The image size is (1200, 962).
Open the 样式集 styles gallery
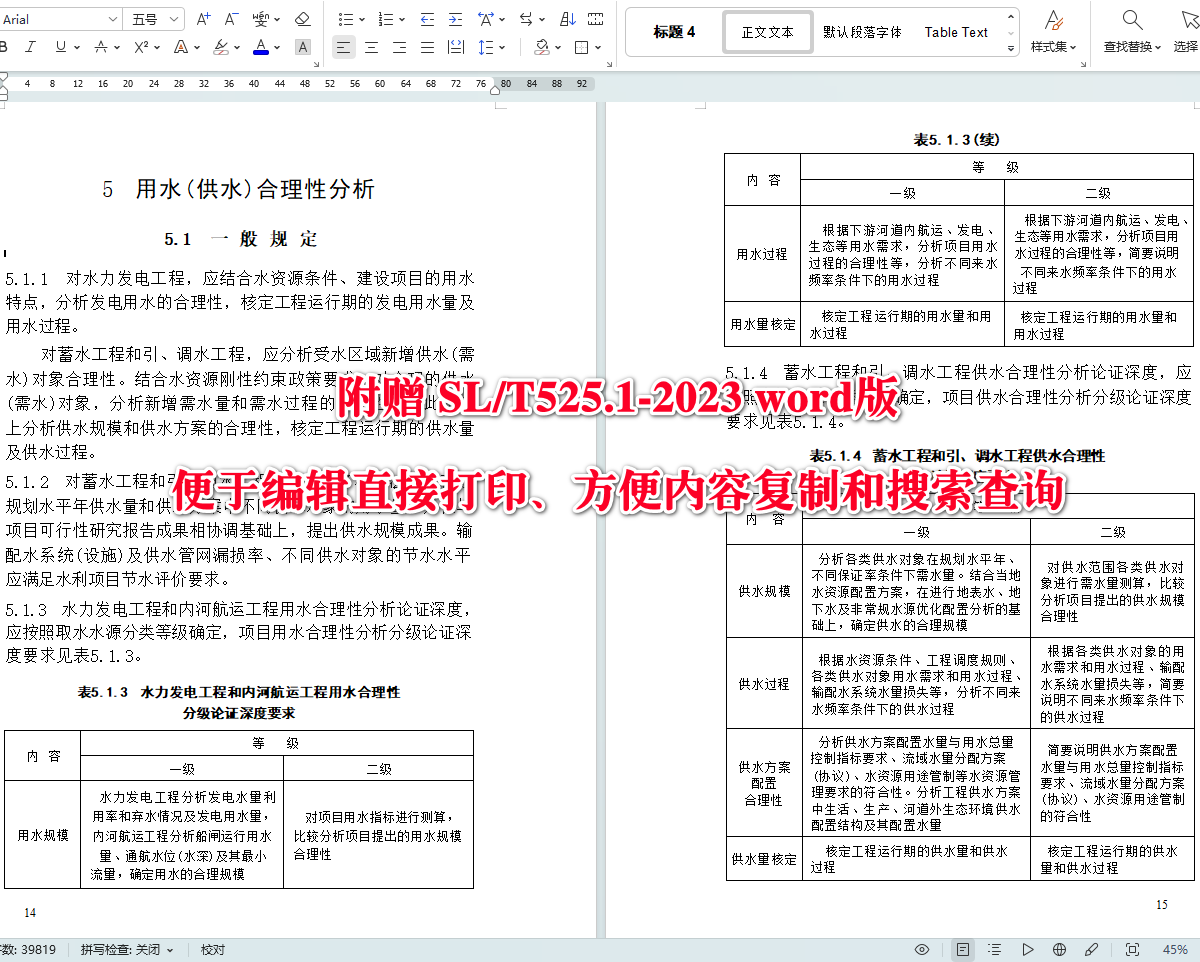click(x=1052, y=31)
